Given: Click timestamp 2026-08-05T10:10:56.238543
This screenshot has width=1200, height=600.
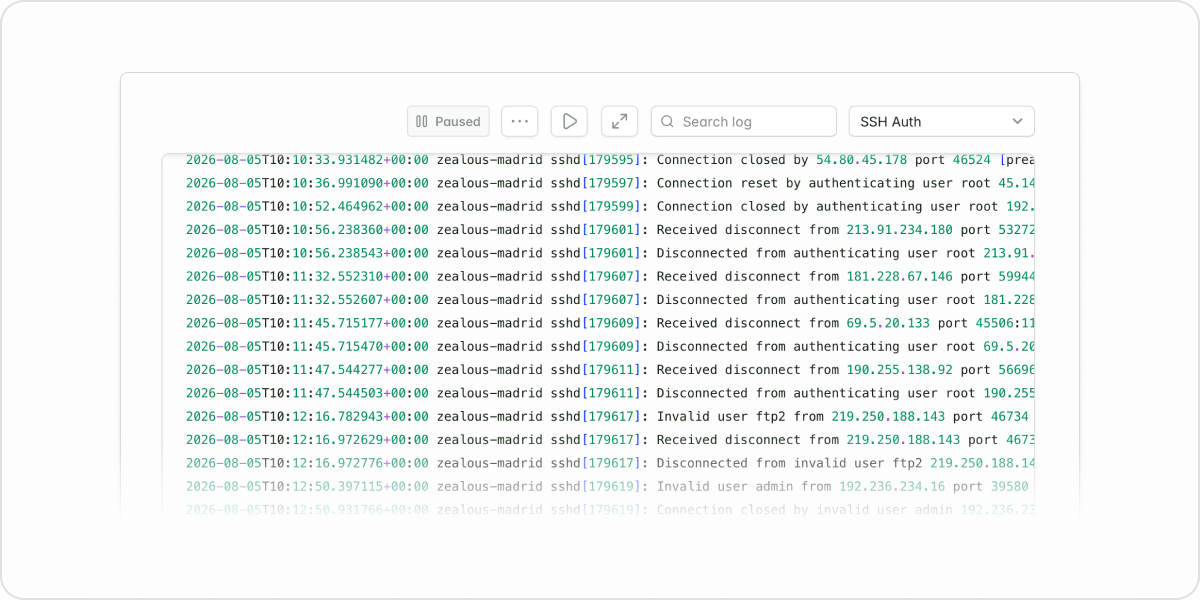Looking at the screenshot, I should (x=307, y=253).
